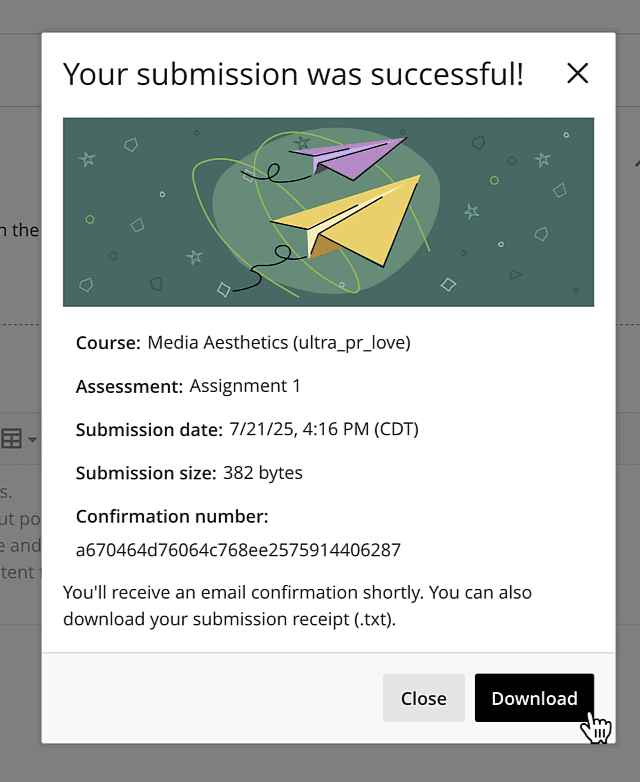Click the course name Media Aesthetics
The image size is (640, 782).
[279, 343]
